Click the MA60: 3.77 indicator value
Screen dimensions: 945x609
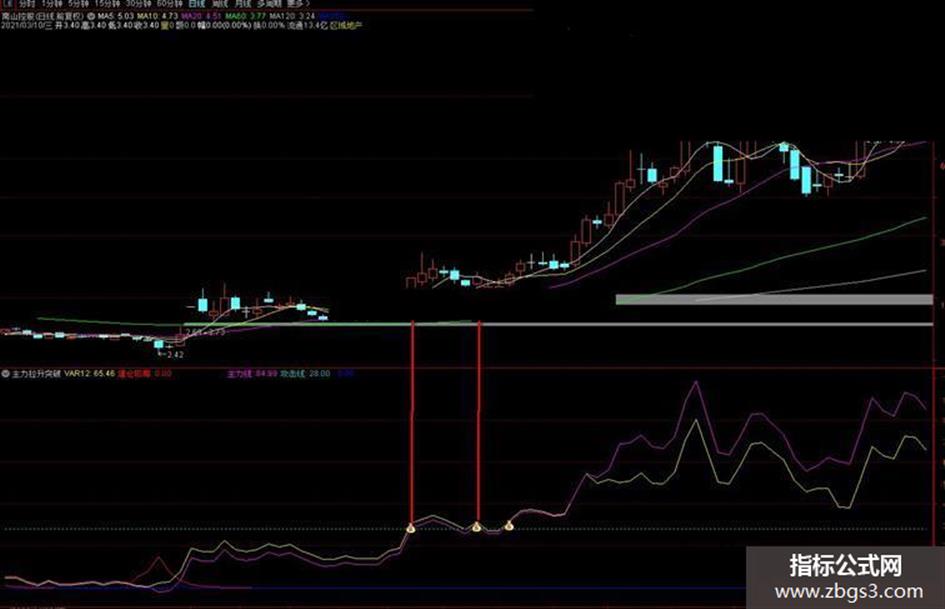[x=246, y=16]
